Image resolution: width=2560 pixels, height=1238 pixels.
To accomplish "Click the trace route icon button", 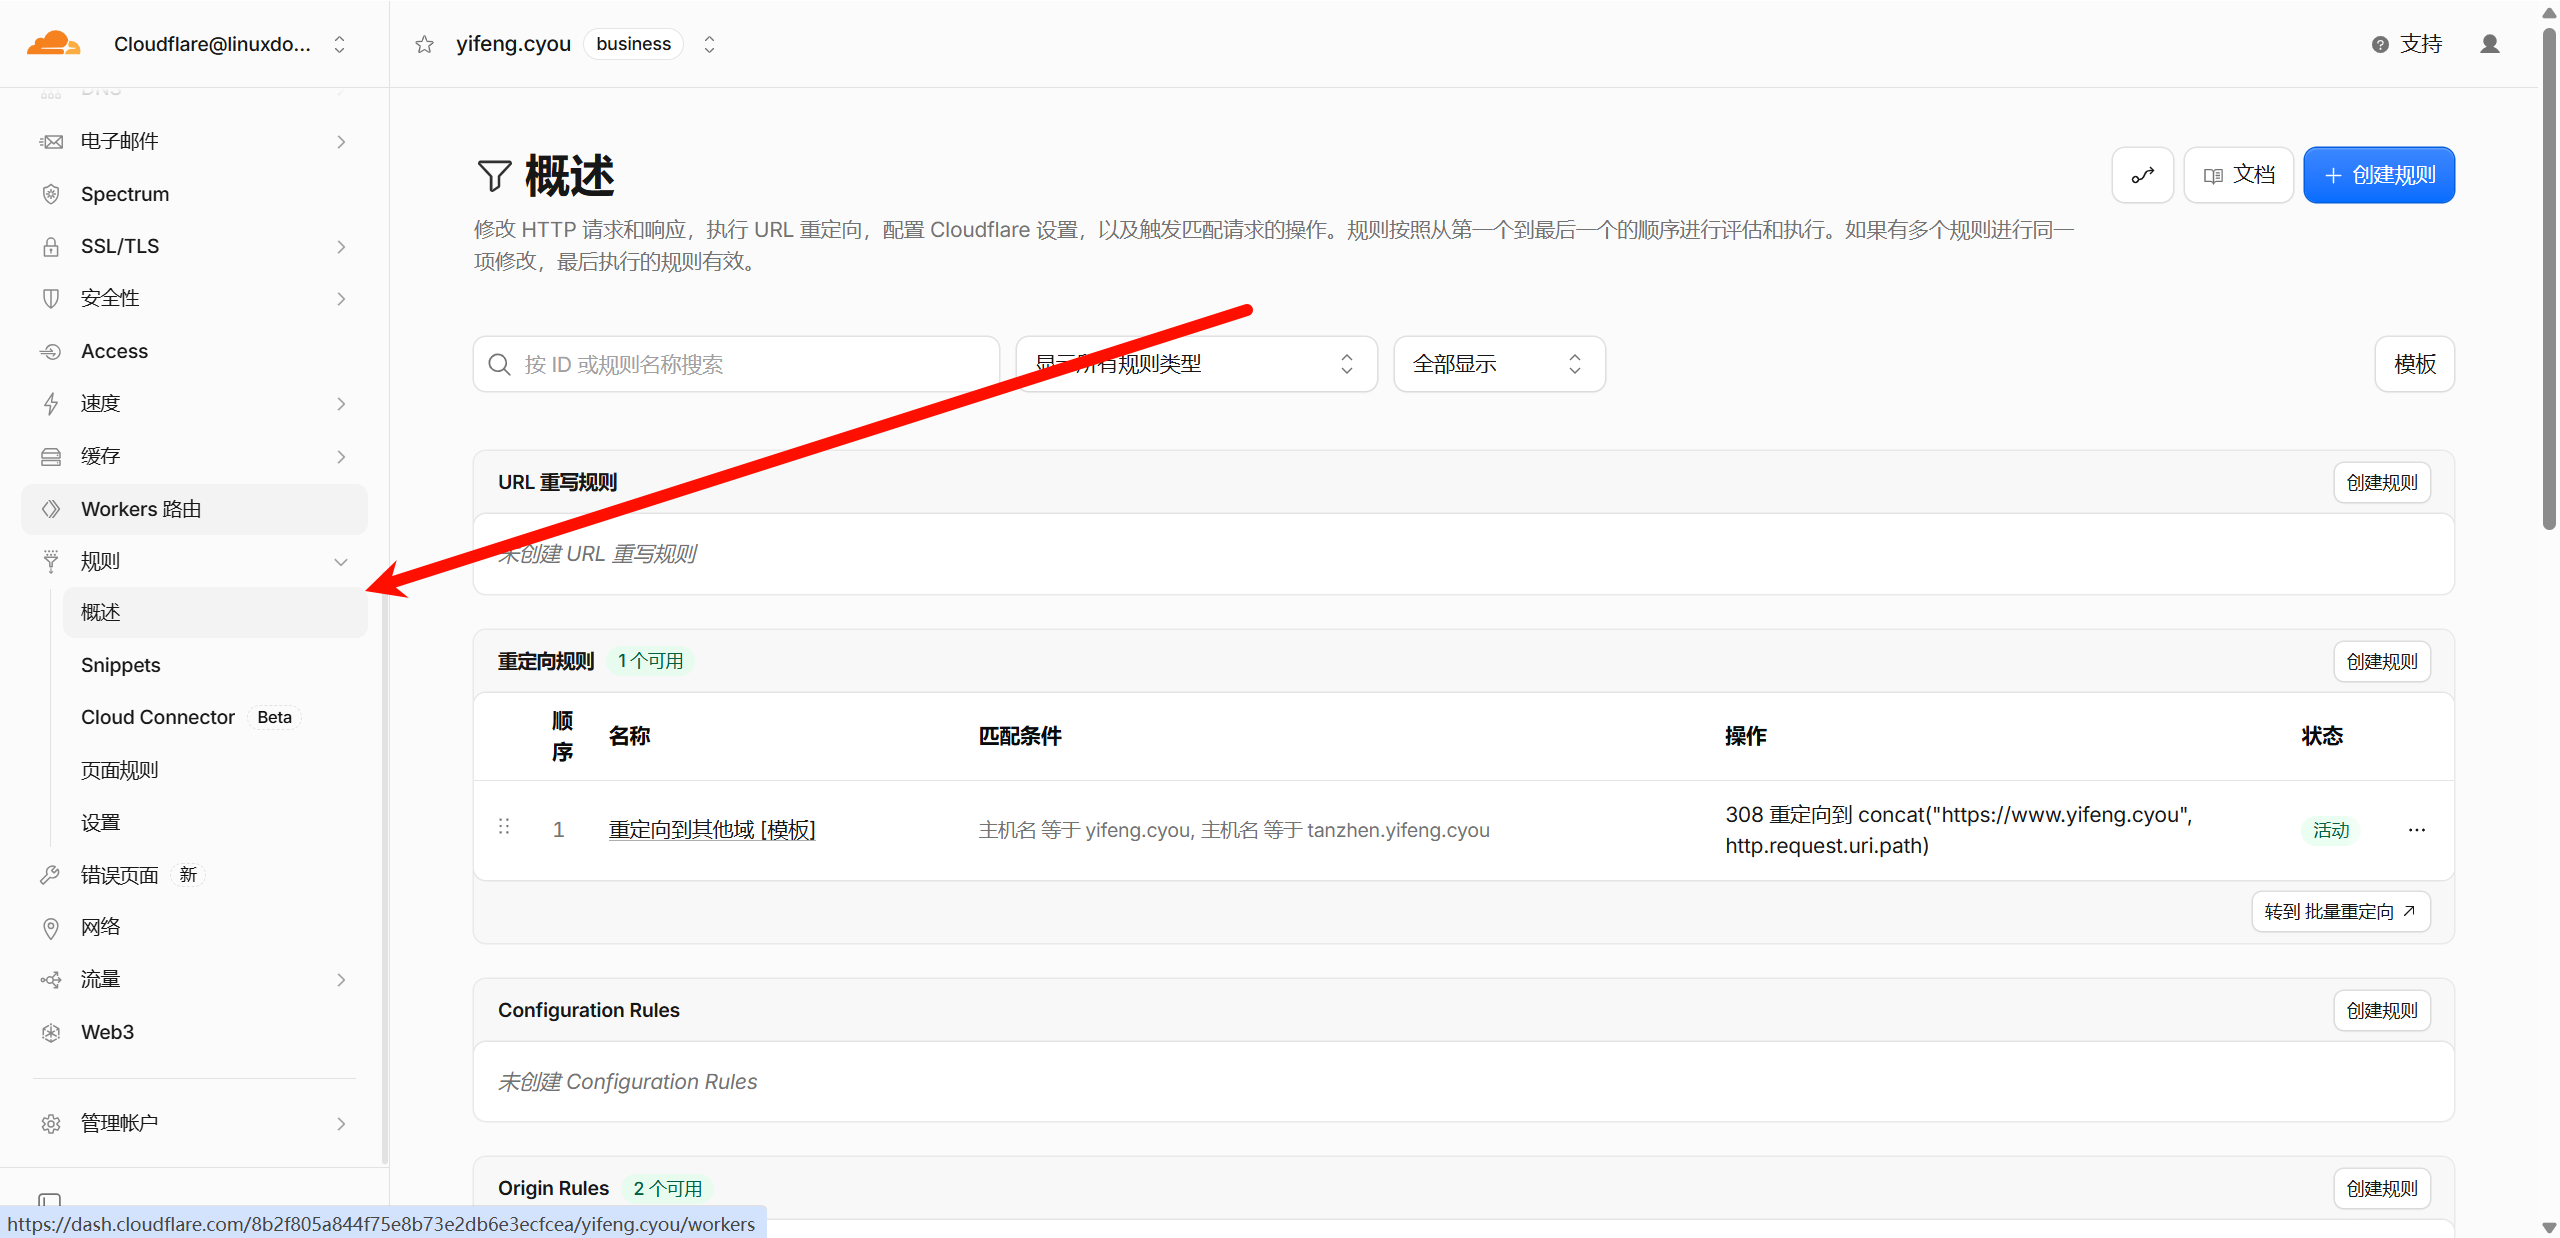I will [x=2142, y=175].
